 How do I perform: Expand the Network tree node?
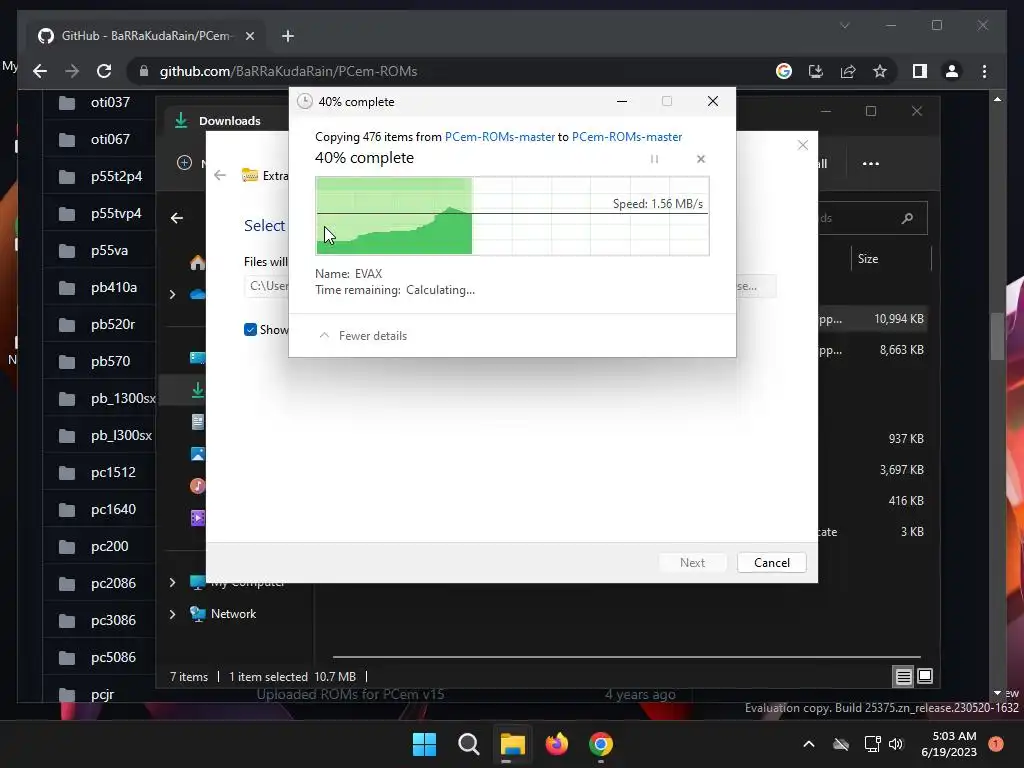click(x=172, y=614)
